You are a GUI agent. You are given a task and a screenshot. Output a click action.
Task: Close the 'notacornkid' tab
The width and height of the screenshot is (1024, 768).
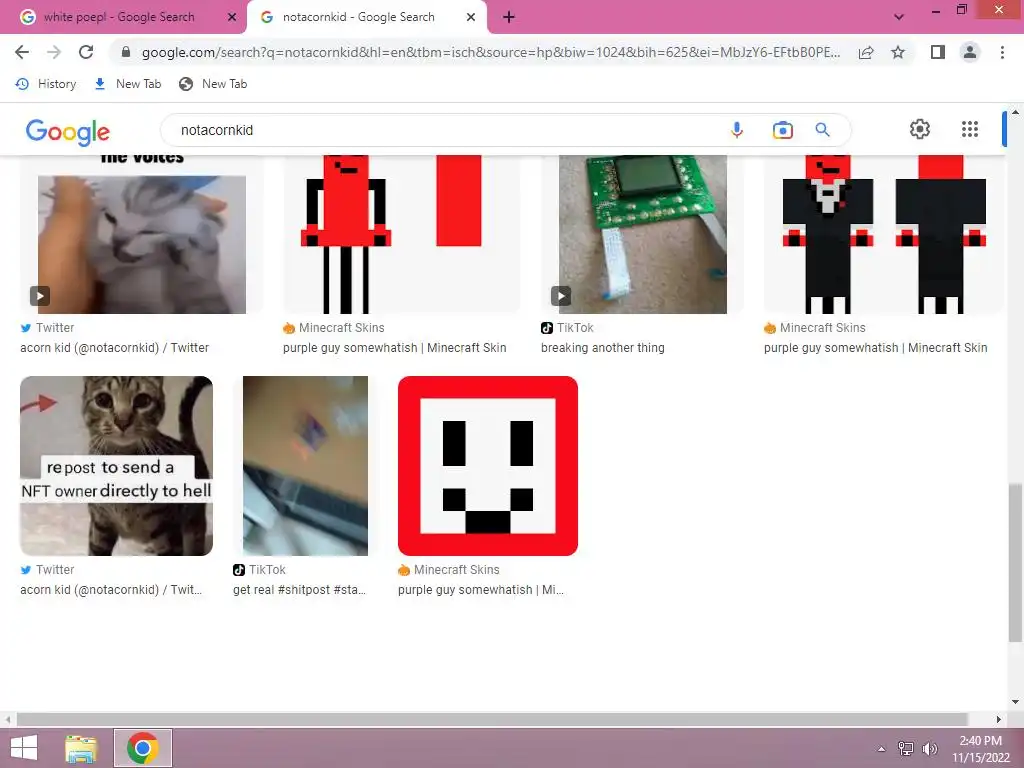(471, 17)
